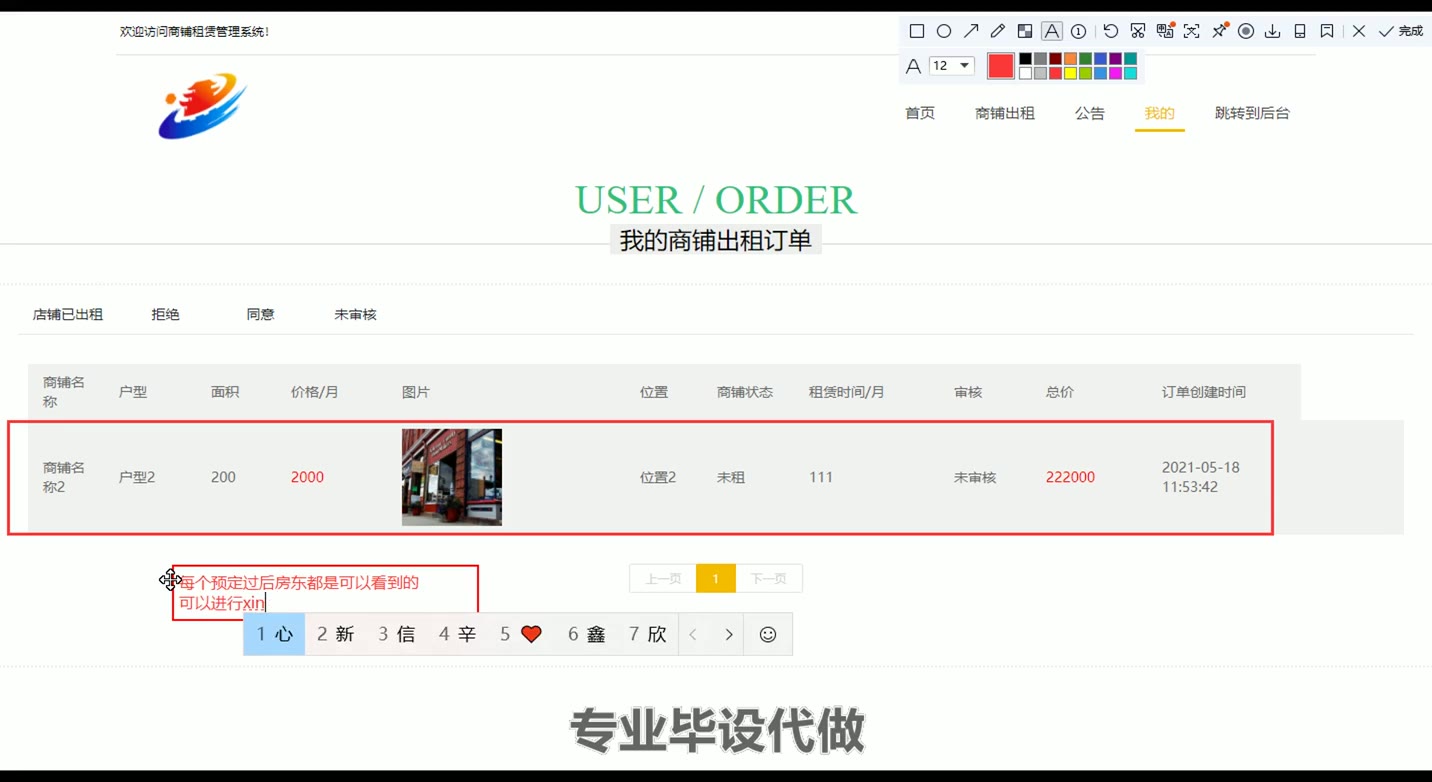This screenshot has height=782, width=1432.
Task: Open the 公告 navigation item
Action: [x=1090, y=113]
